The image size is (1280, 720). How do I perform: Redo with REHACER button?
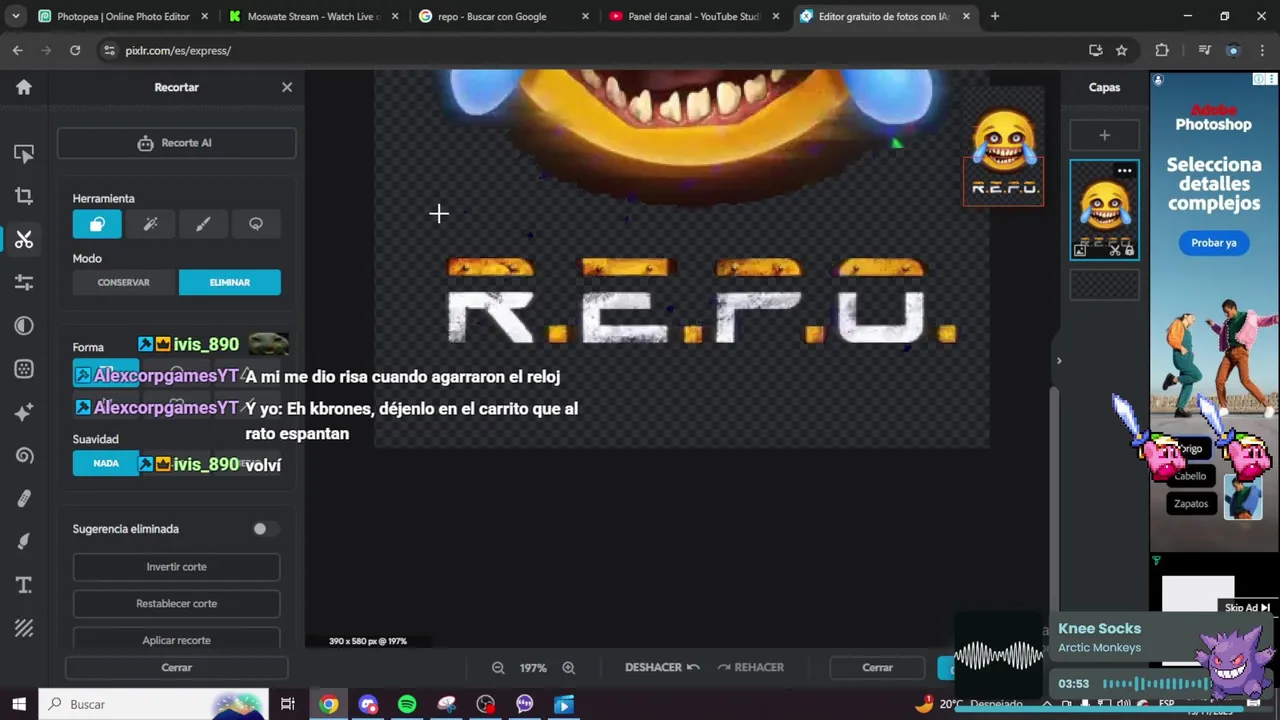point(751,667)
